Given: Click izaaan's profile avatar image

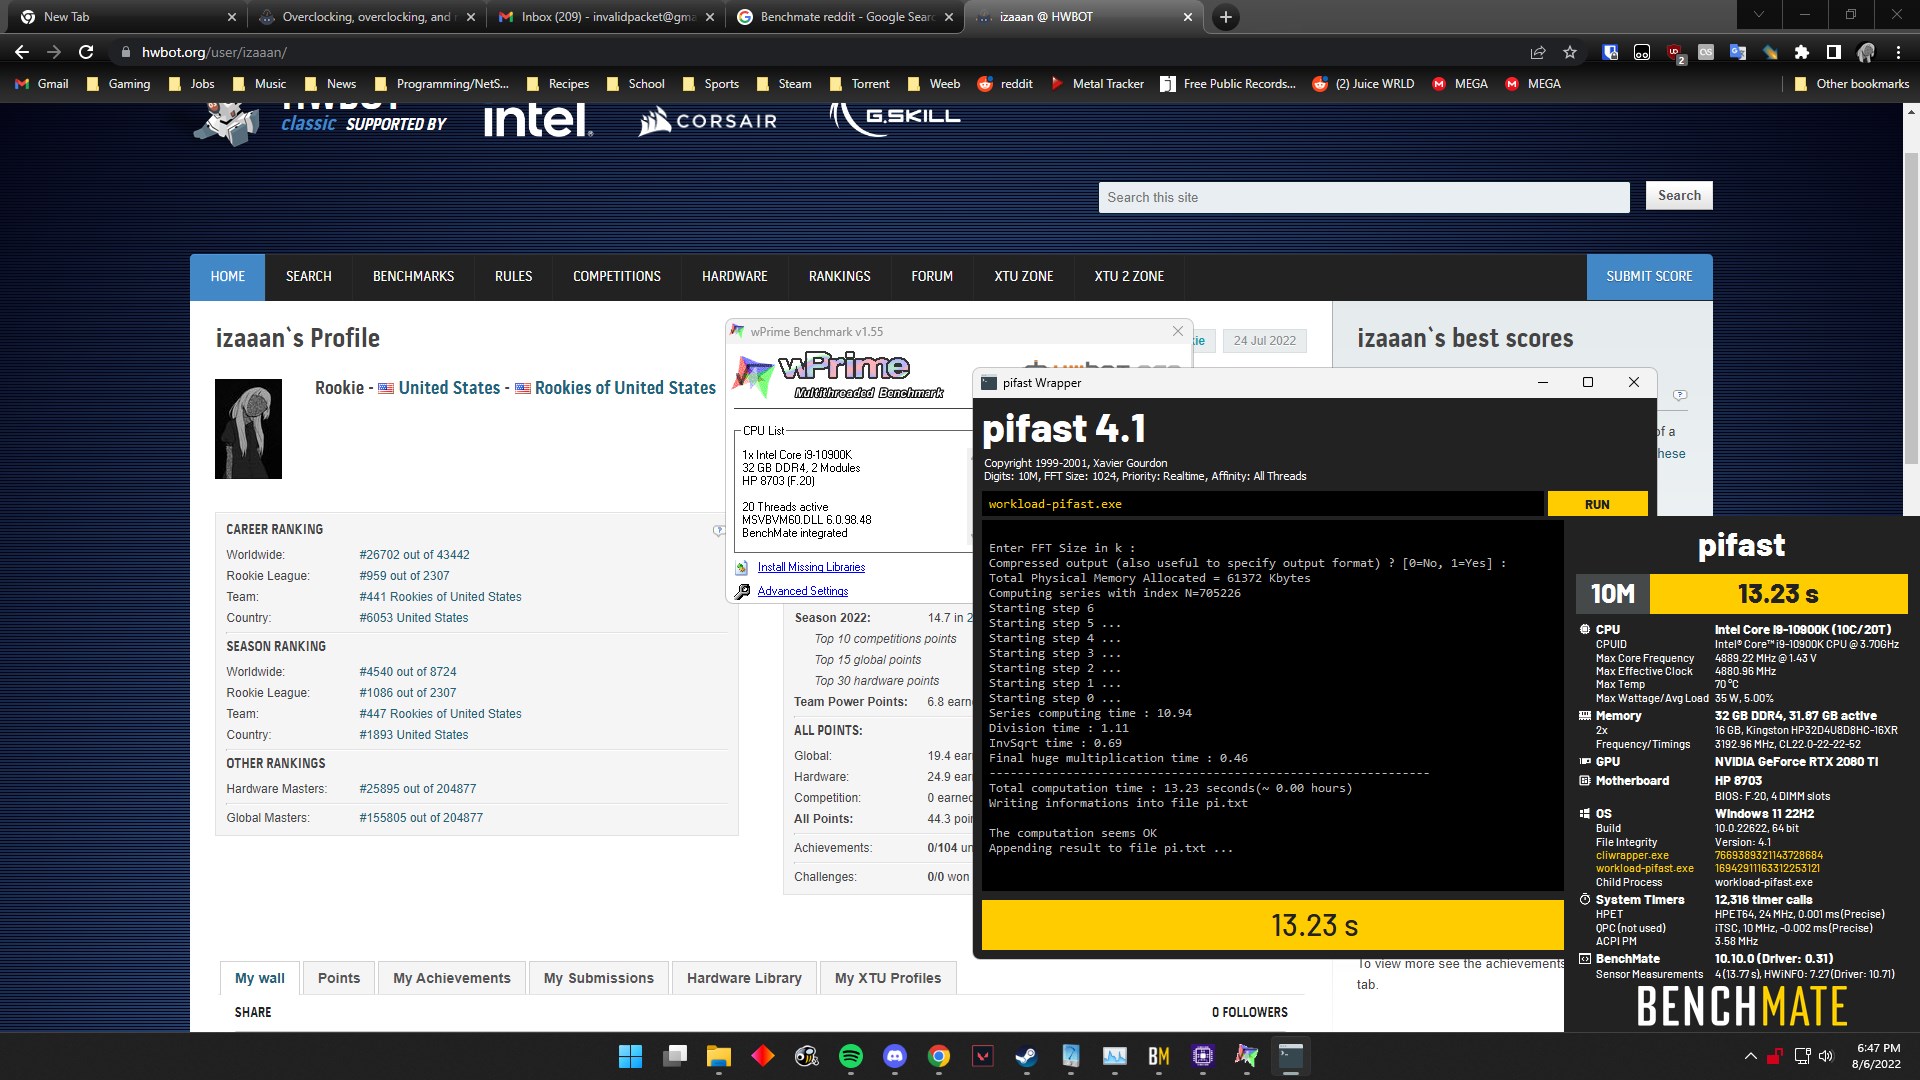Looking at the screenshot, I should [x=248, y=429].
